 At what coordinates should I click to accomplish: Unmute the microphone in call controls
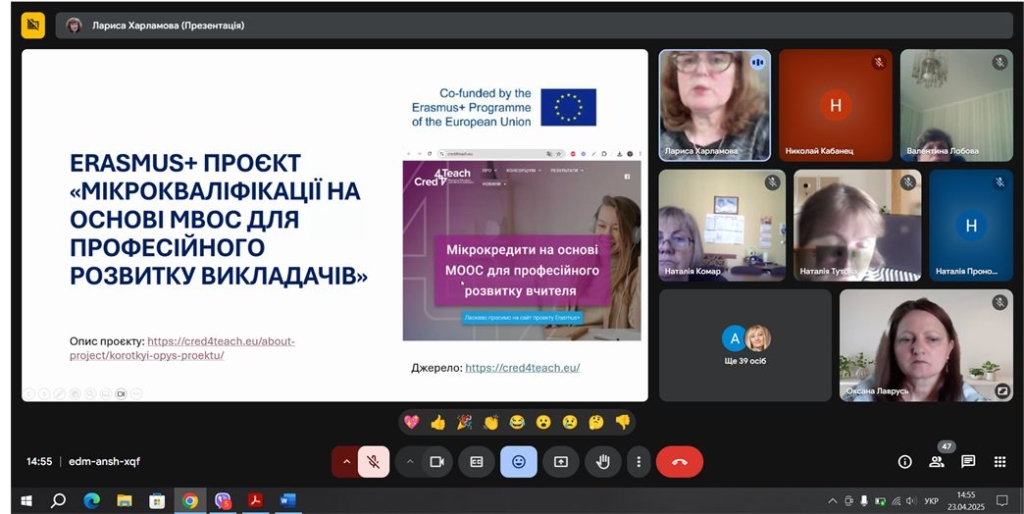373,461
